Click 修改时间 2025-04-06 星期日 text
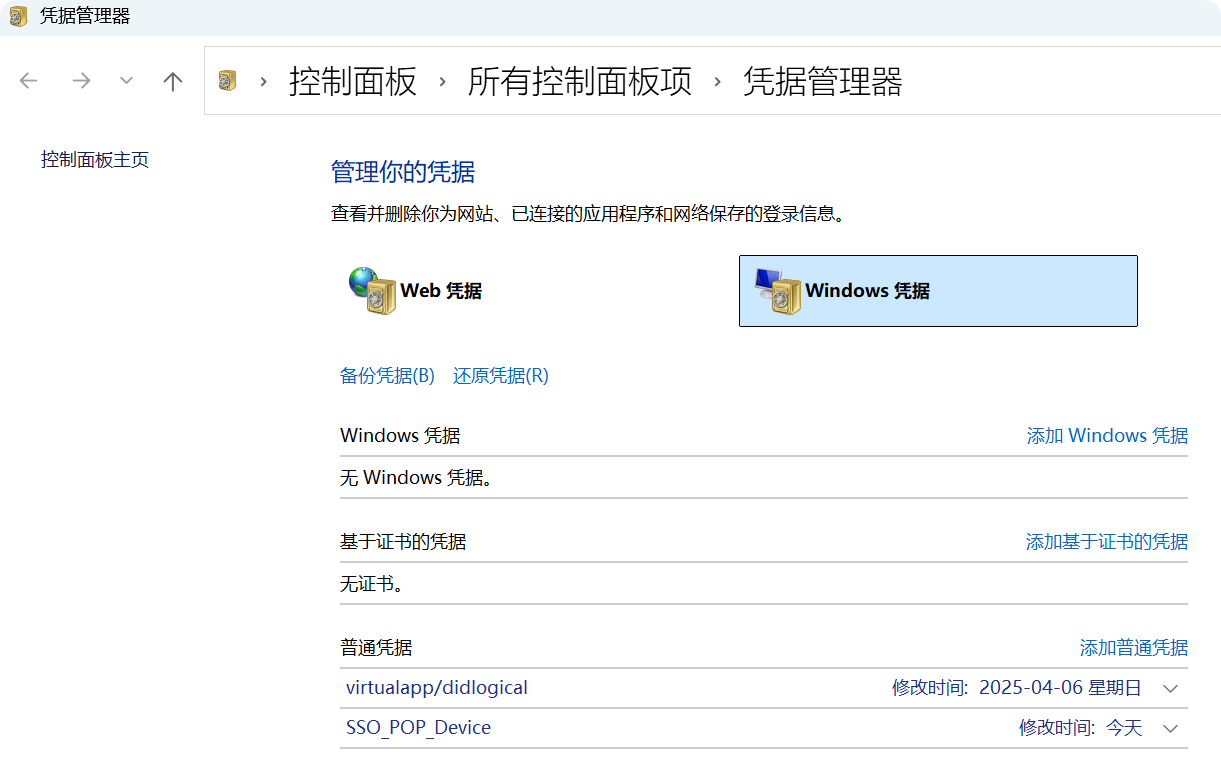Image resolution: width=1221 pixels, height=767 pixels. [1017, 688]
